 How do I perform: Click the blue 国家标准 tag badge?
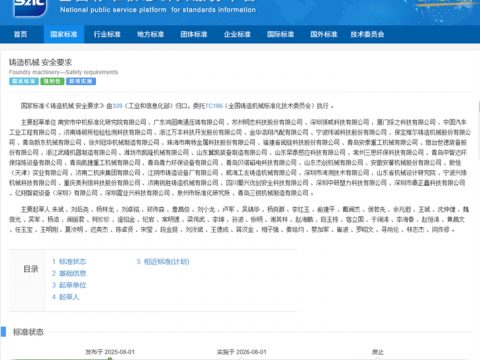(x=24, y=81)
